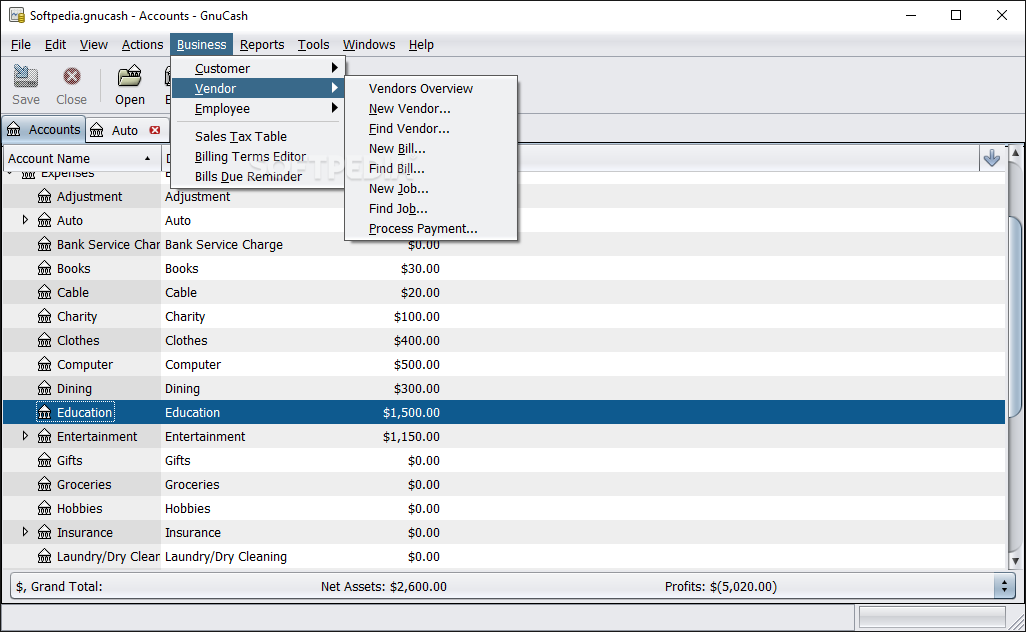Click the Gifts account bank icon
Viewport: 1026px width, 632px height.
[44, 461]
